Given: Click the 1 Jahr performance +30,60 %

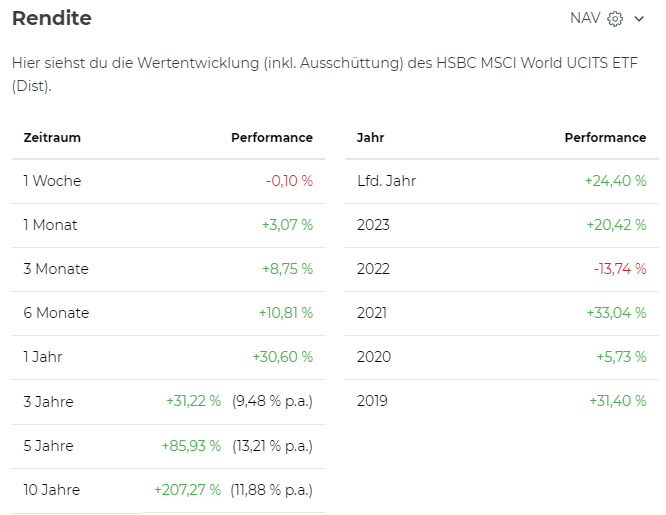Looking at the screenshot, I should click(x=283, y=357).
